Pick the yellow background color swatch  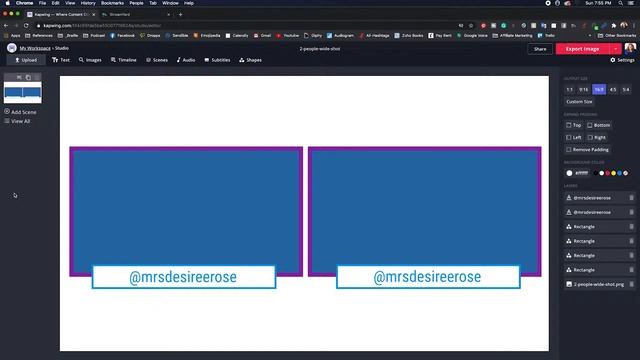[x=613, y=173]
